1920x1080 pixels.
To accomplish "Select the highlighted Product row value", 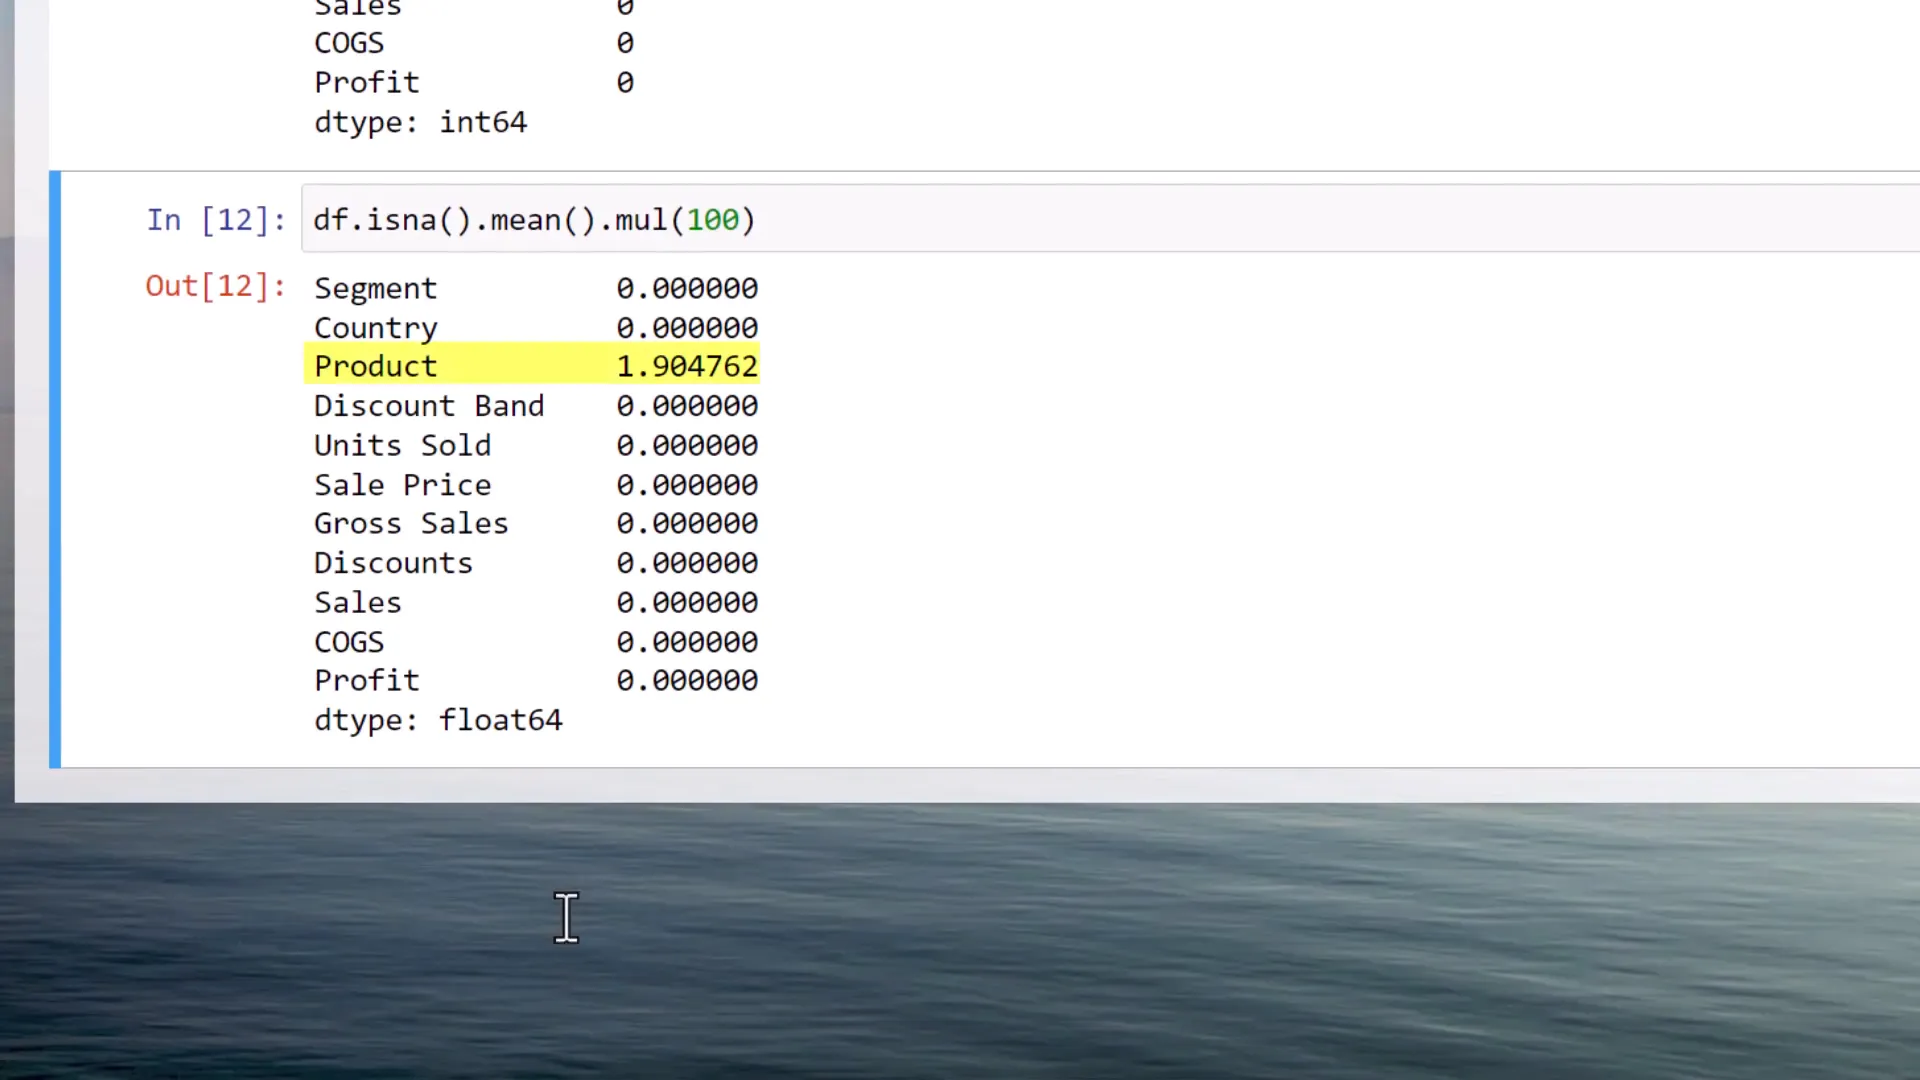I will (687, 366).
